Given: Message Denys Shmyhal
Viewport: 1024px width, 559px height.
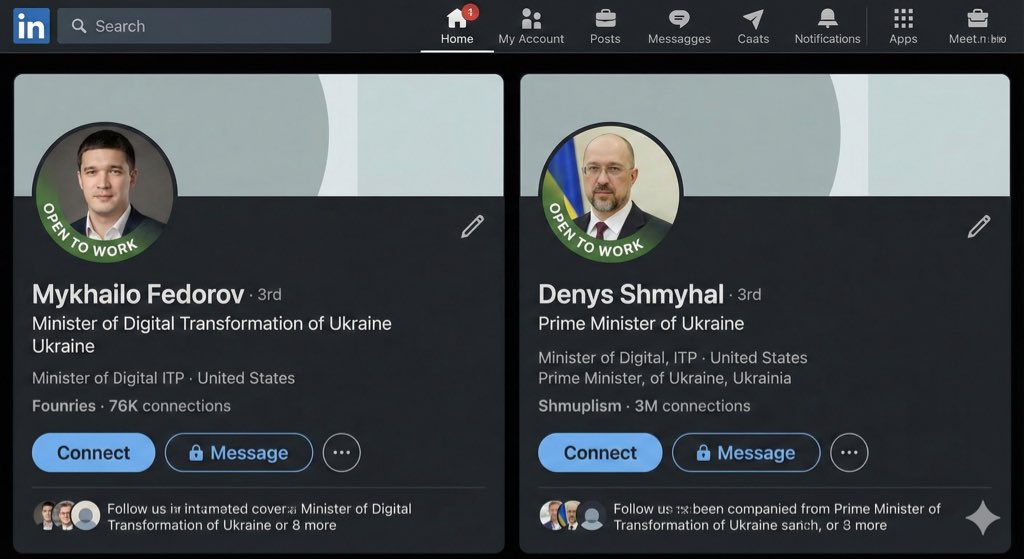Looking at the screenshot, I should [746, 453].
